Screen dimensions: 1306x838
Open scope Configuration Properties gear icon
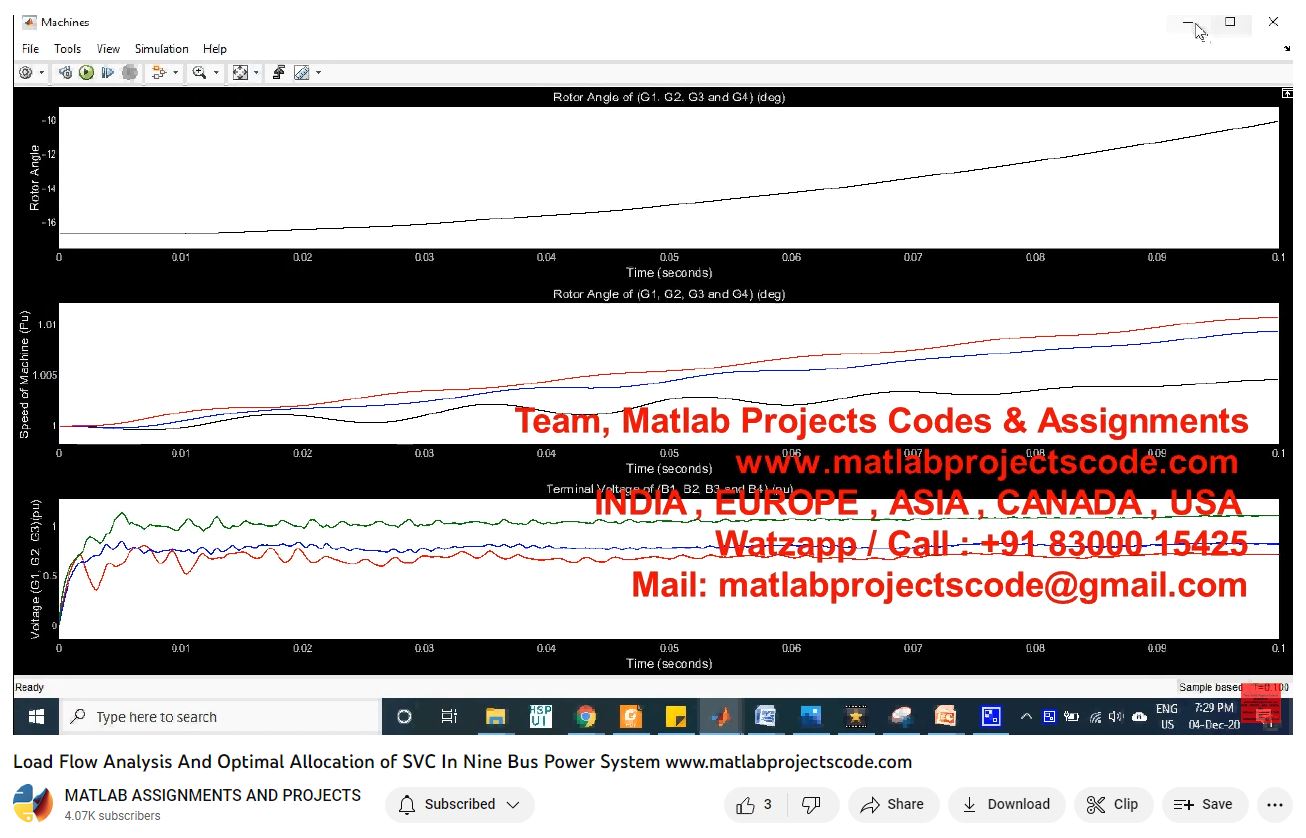(26, 73)
